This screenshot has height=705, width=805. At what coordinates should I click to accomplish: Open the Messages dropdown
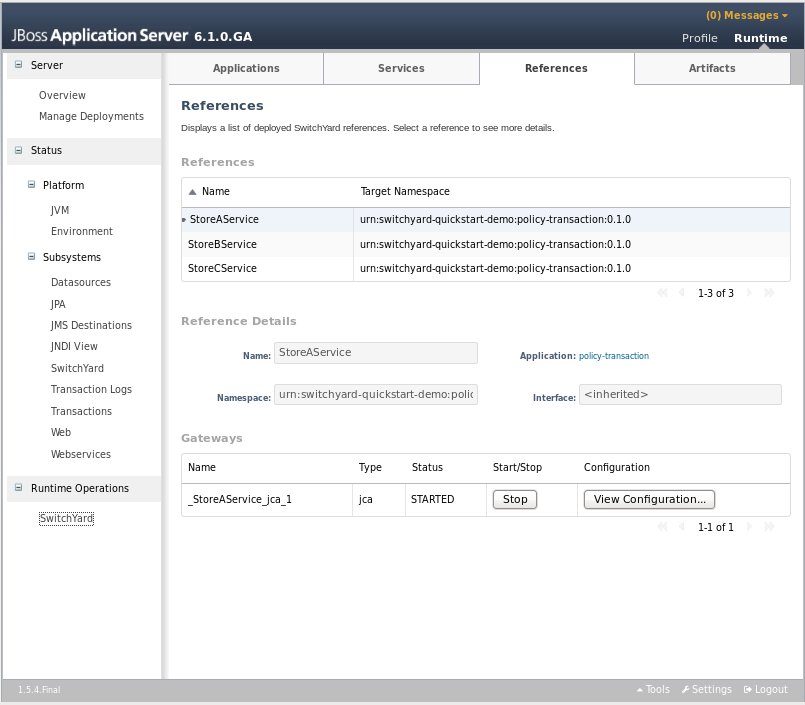(x=746, y=15)
